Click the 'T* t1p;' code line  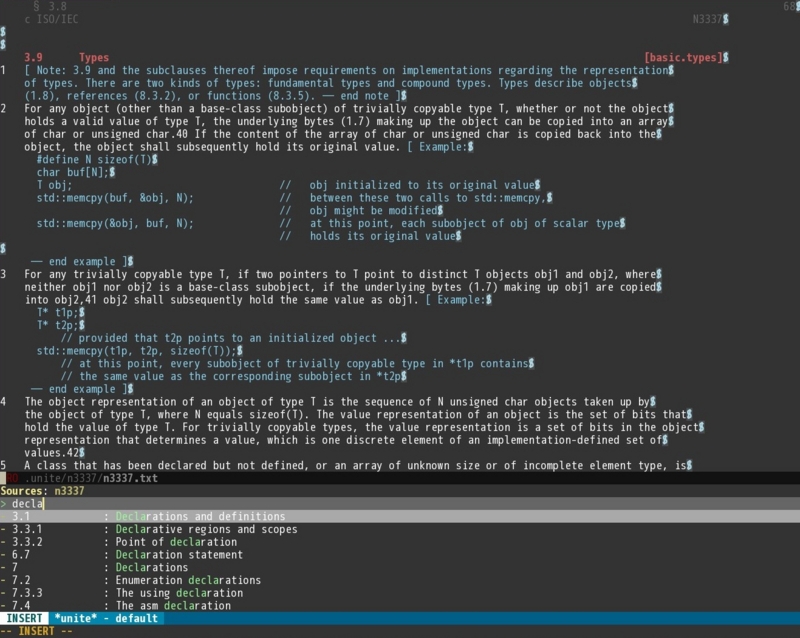[x=58, y=312]
